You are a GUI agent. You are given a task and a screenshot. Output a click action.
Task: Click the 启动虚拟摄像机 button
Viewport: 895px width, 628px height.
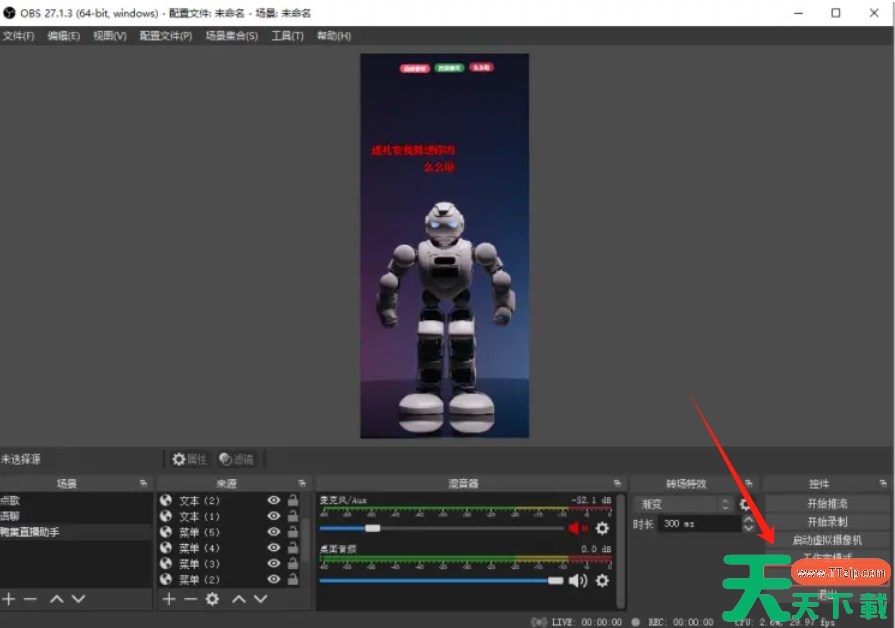(827, 539)
